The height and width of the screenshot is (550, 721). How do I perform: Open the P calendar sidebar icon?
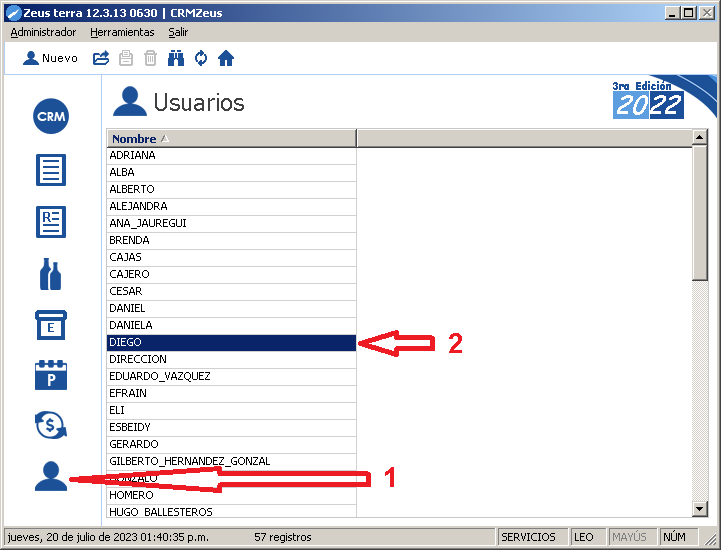[x=51, y=375]
